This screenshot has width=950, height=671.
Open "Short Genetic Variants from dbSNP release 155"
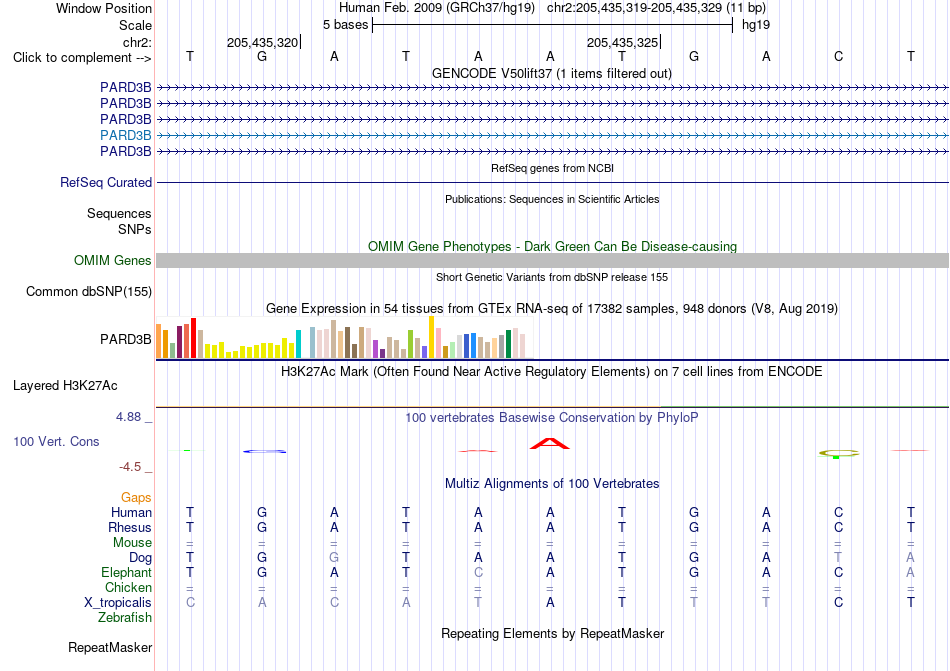point(552,277)
